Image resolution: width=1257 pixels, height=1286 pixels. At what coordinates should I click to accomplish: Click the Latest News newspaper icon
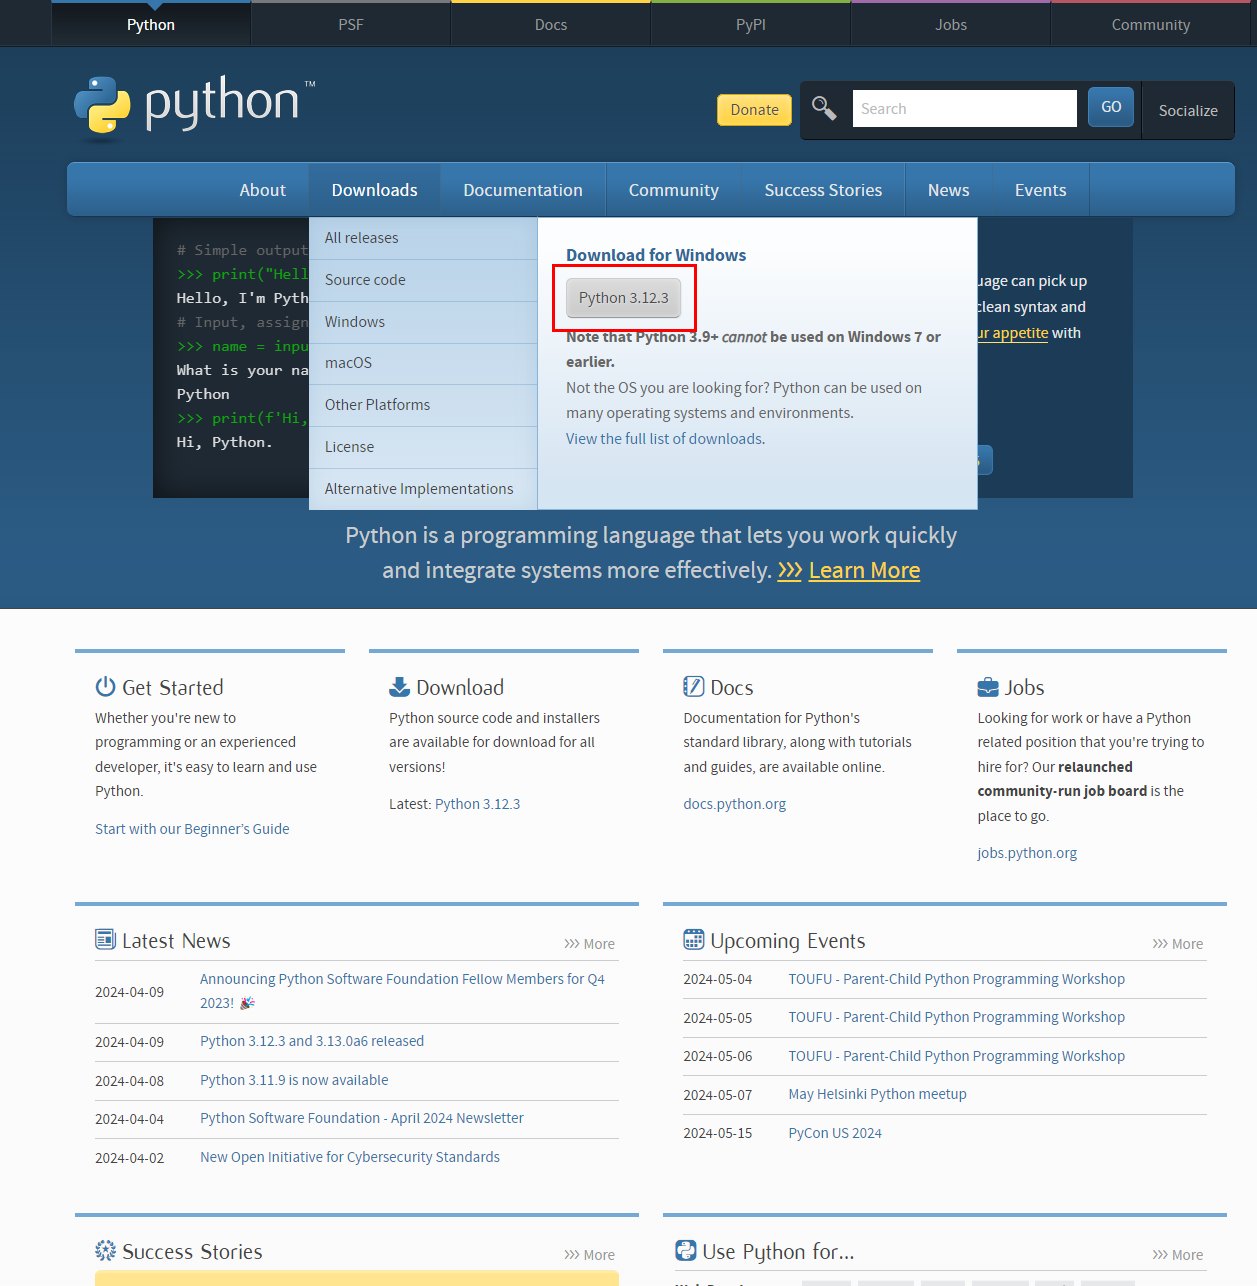[x=105, y=939]
